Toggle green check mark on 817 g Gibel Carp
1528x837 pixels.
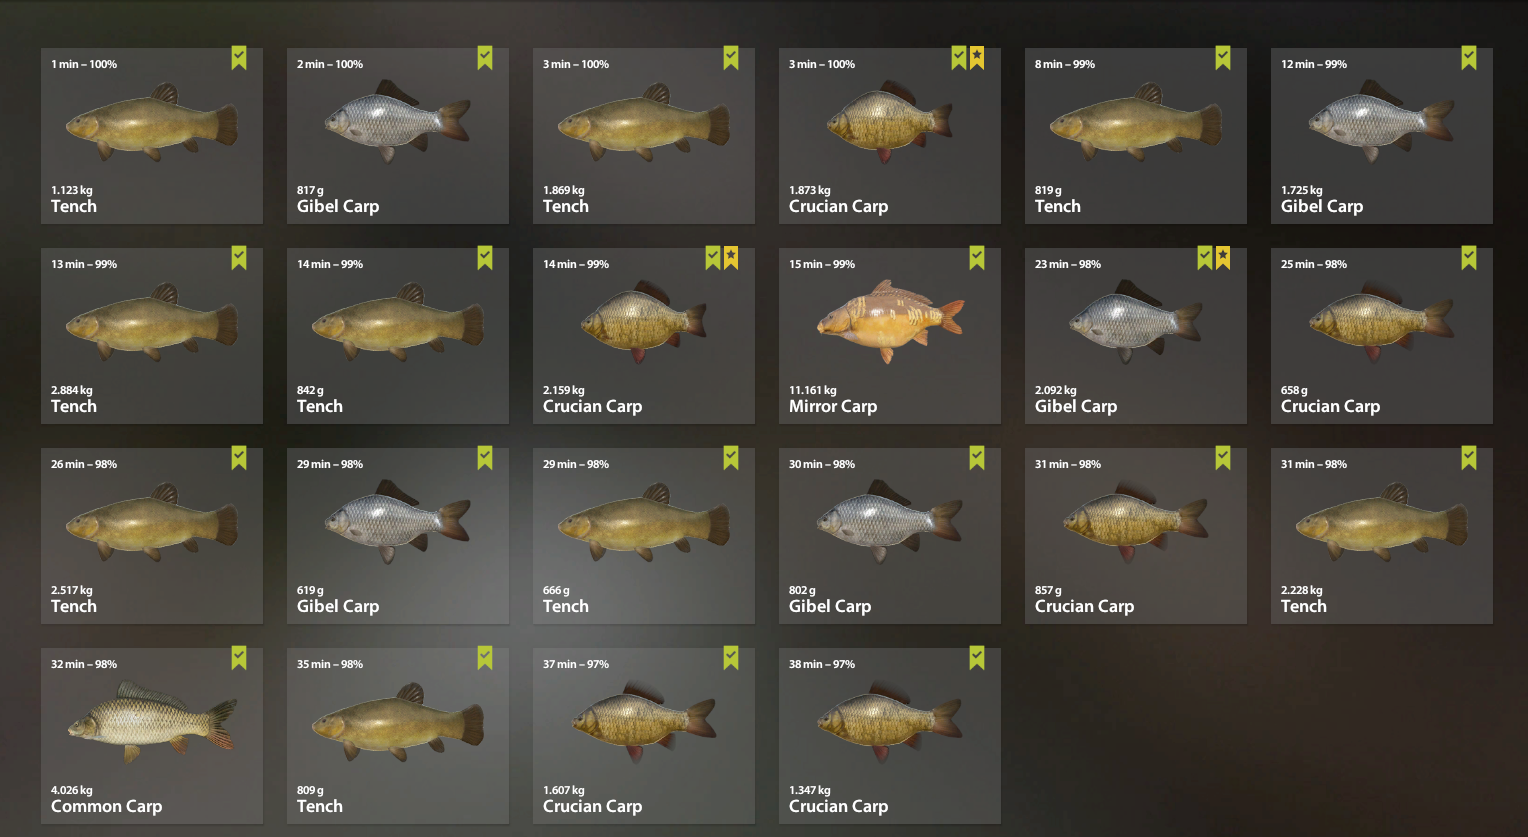click(x=485, y=58)
